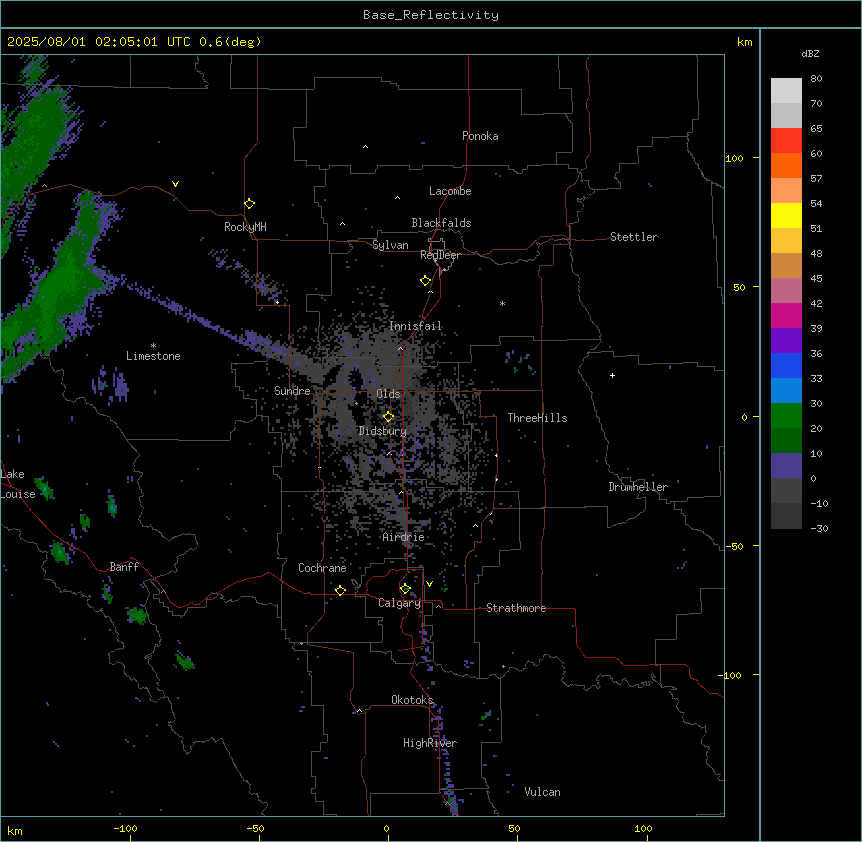Click the caret marker below Okotoks label
This screenshot has height=842, width=862.
[360, 711]
